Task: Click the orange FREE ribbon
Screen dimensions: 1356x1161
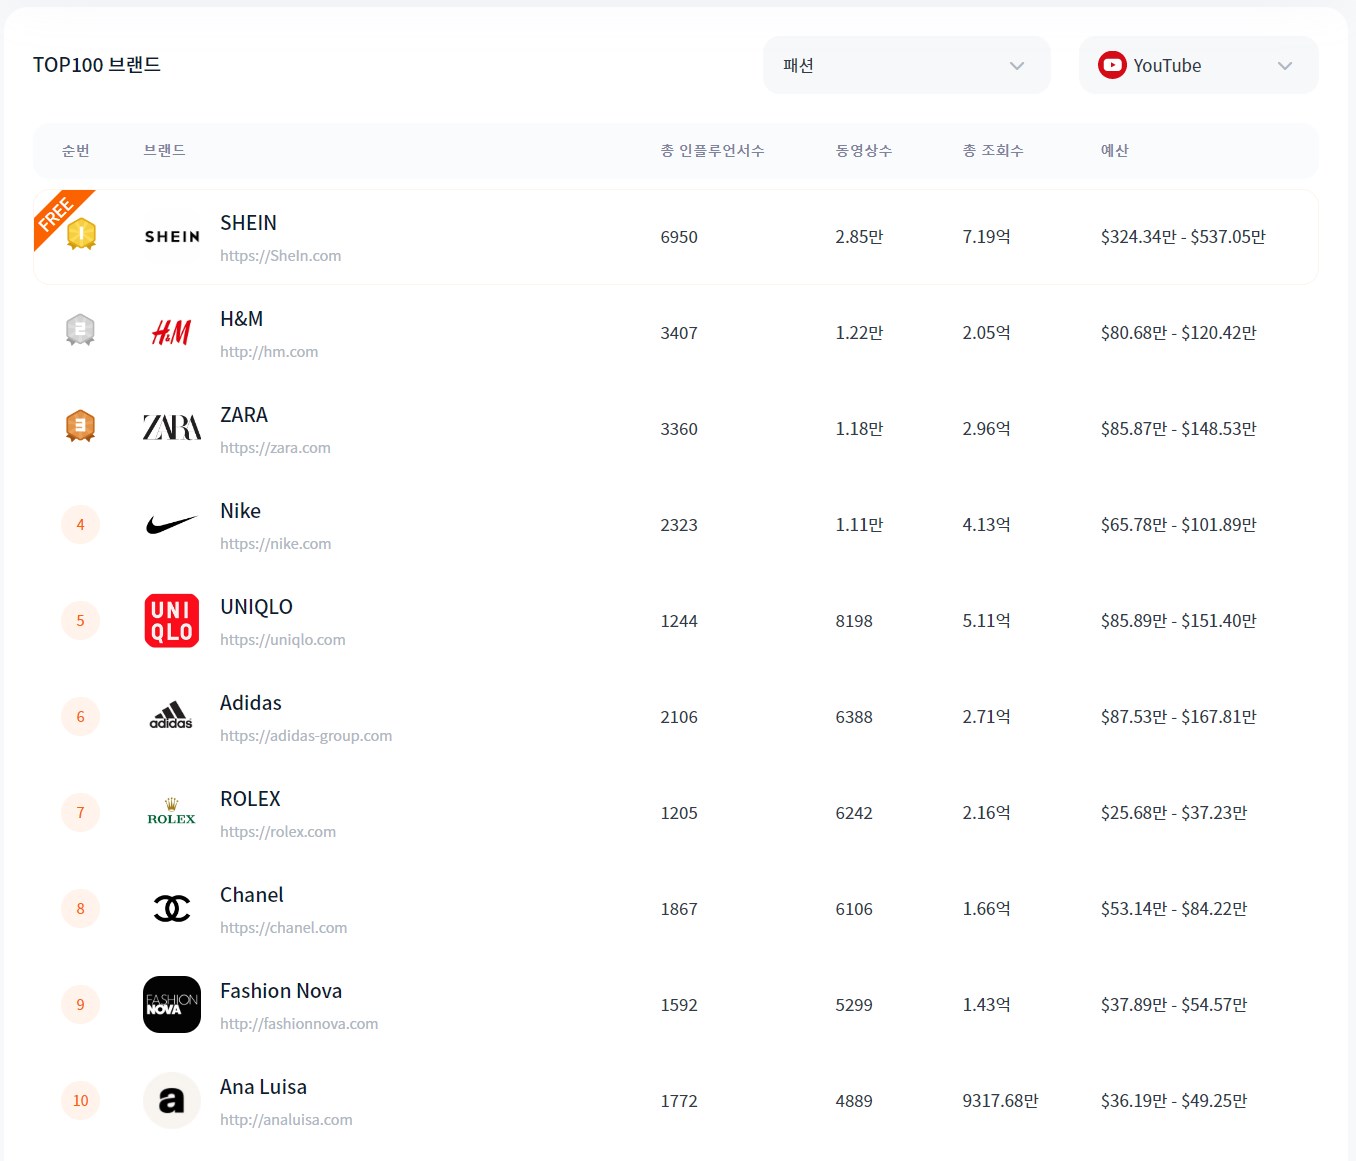Action: (56, 212)
